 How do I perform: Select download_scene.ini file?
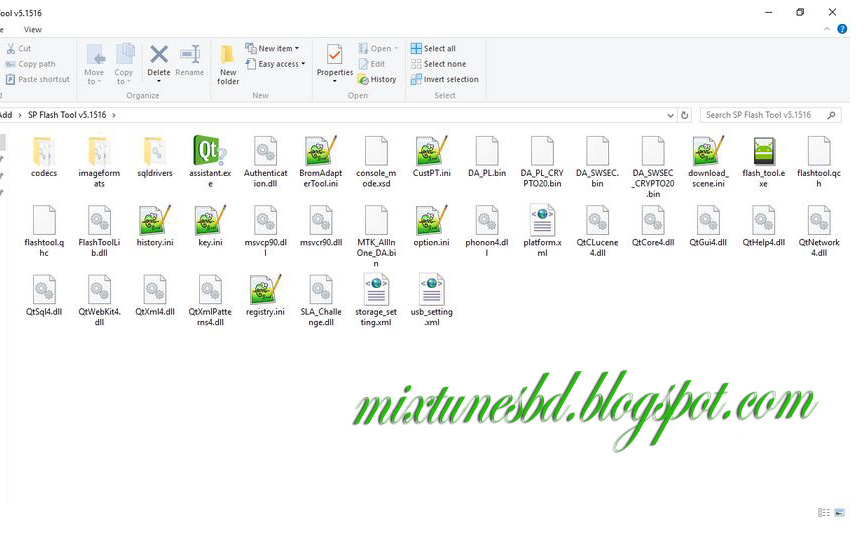click(708, 162)
